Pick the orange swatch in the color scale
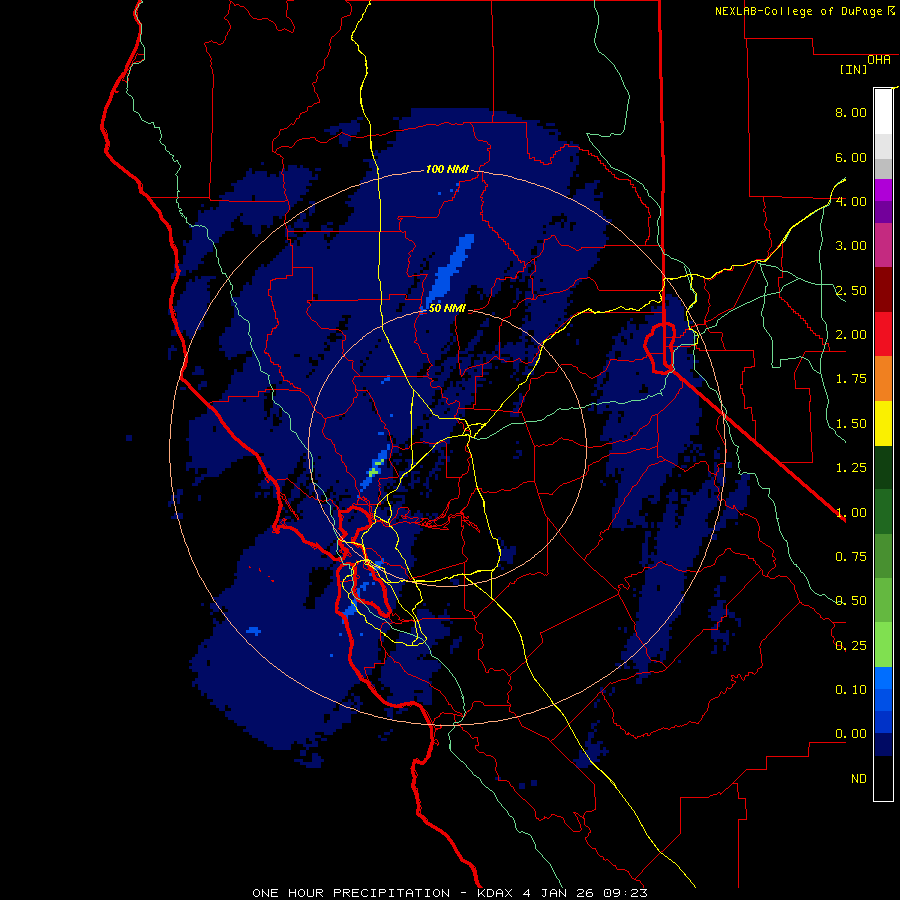This screenshot has width=900, height=900. point(883,379)
